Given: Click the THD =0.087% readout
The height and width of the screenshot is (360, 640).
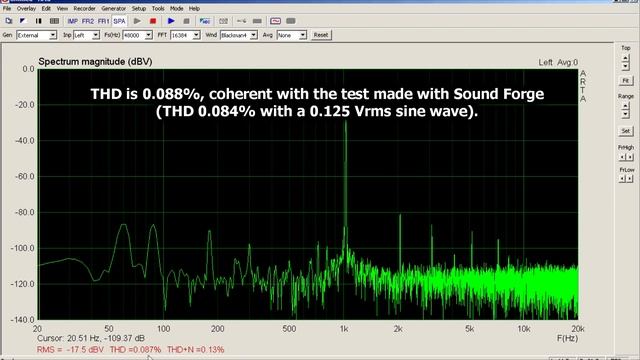Looking at the screenshot, I should (135, 350).
